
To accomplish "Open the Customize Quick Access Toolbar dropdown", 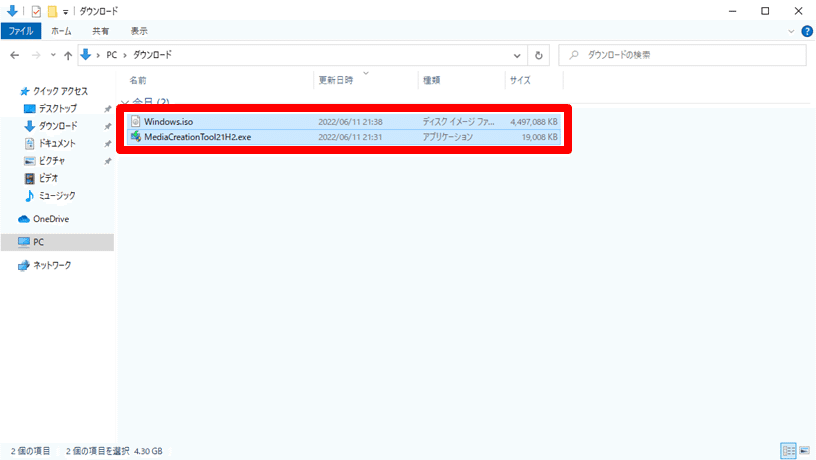I will tap(66, 11).
